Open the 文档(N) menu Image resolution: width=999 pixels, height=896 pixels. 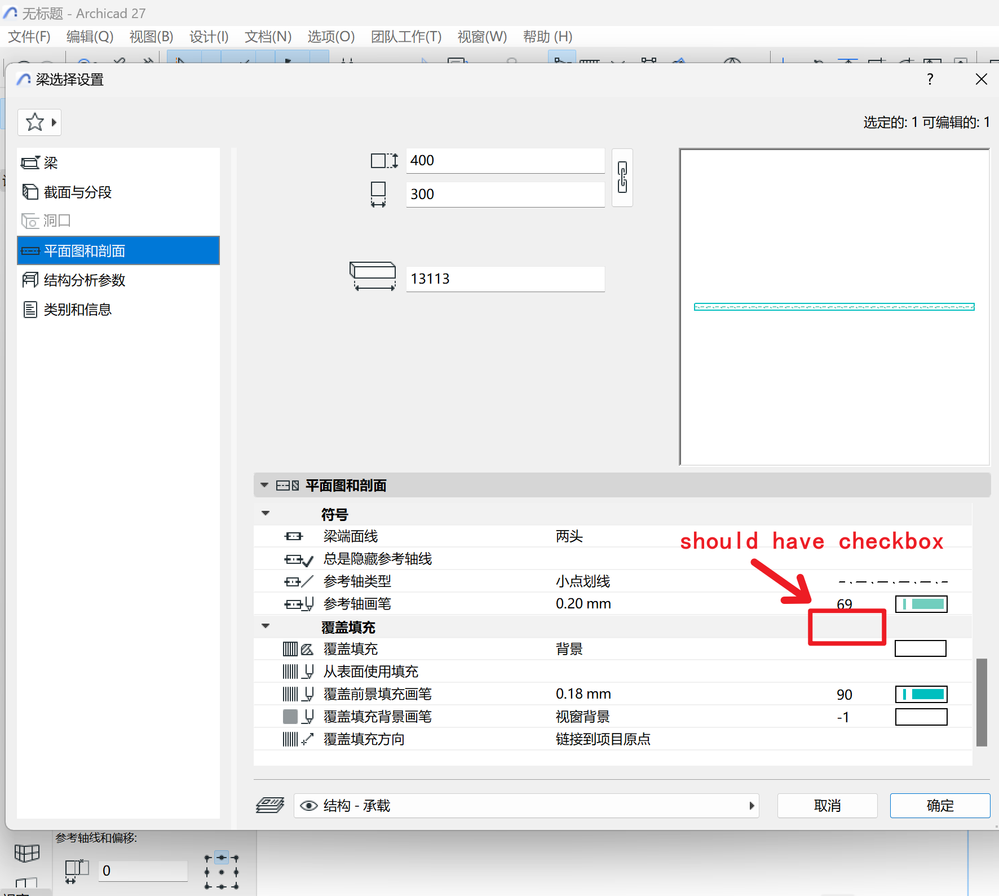tap(268, 36)
